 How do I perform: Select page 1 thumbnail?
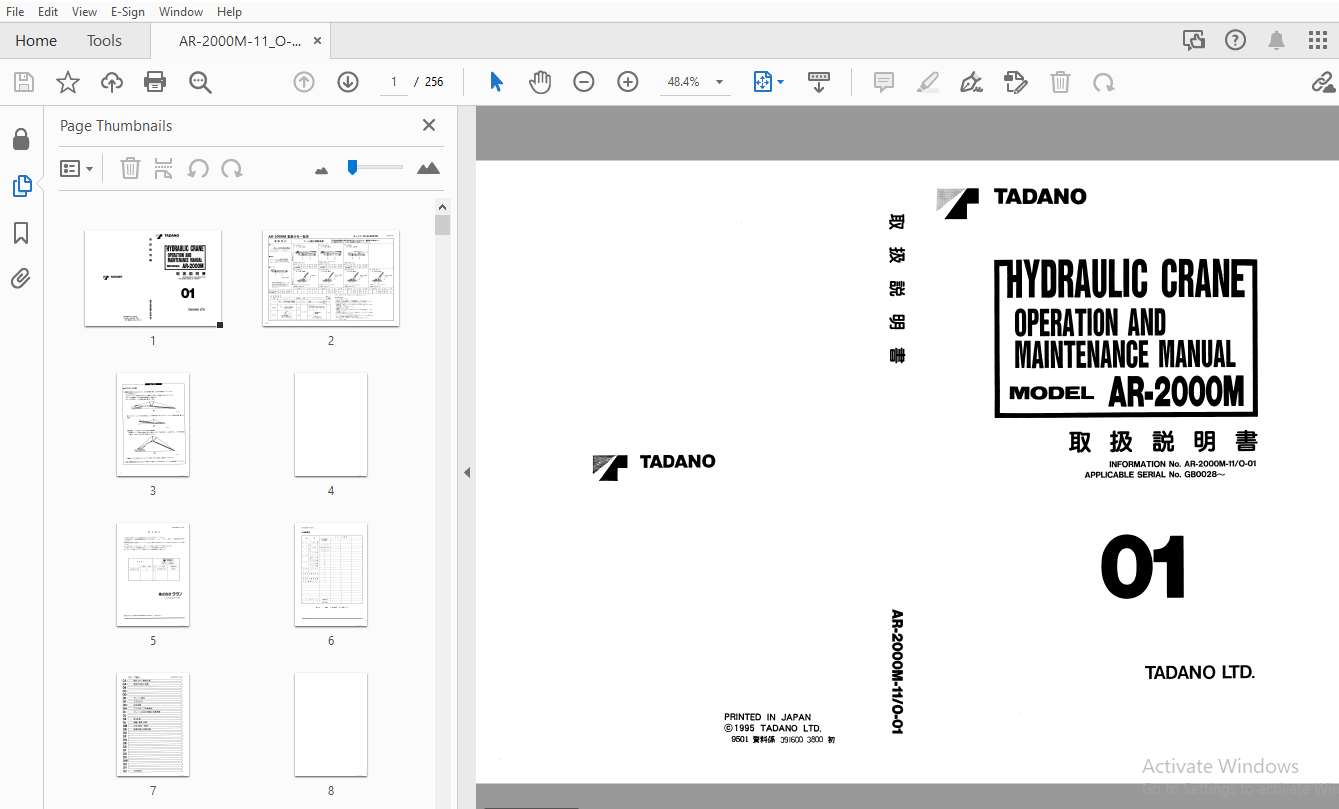[x=153, y=278]
